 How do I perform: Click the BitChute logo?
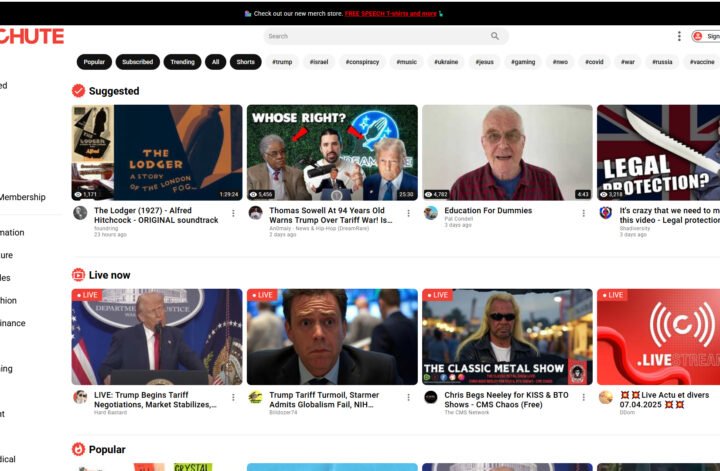[x=31, y=36]
